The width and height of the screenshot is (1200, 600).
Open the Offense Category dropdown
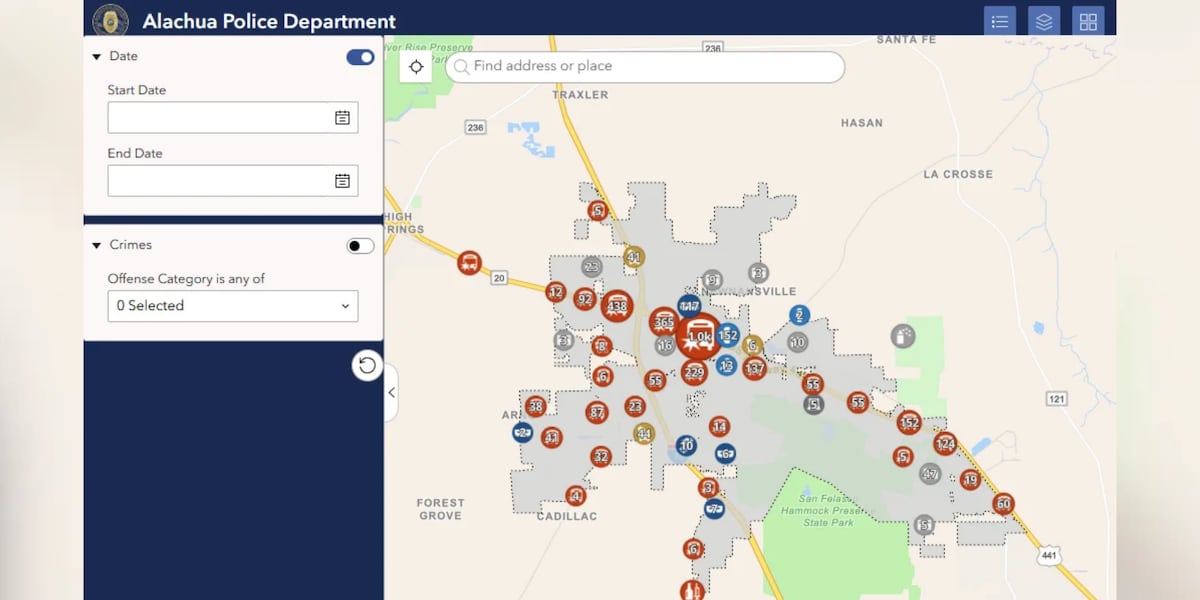coord(233,306)
